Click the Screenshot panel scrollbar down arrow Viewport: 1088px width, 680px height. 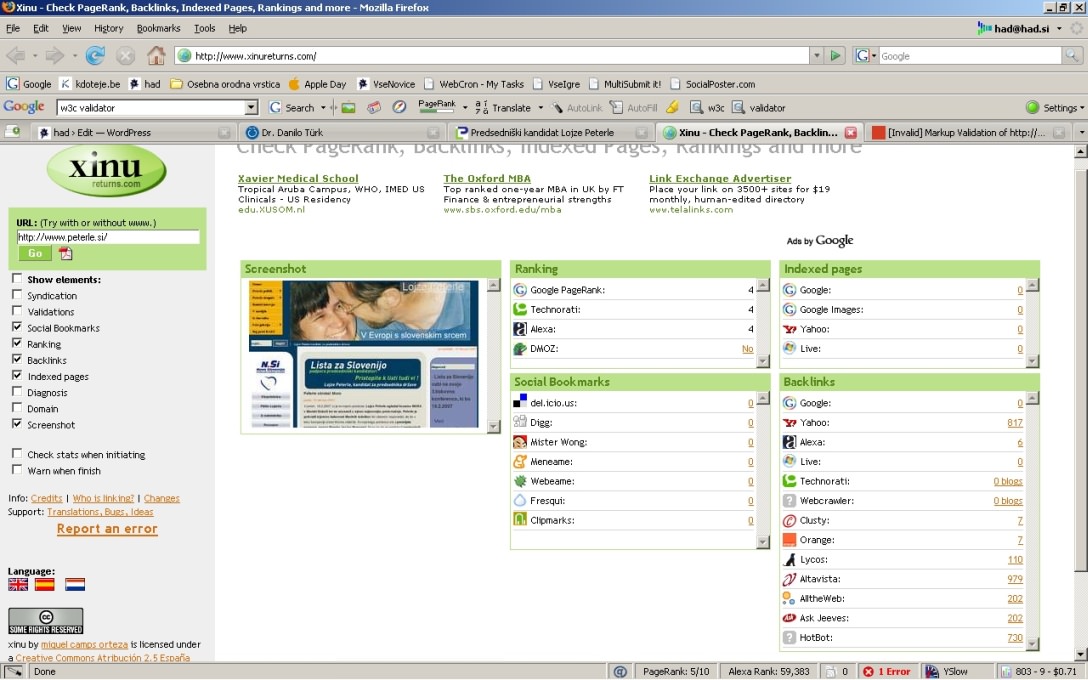(x=493, y=427)
